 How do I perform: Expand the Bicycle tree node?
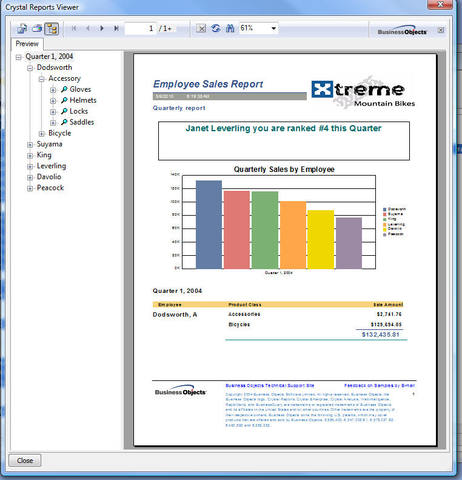coord(42,134)
